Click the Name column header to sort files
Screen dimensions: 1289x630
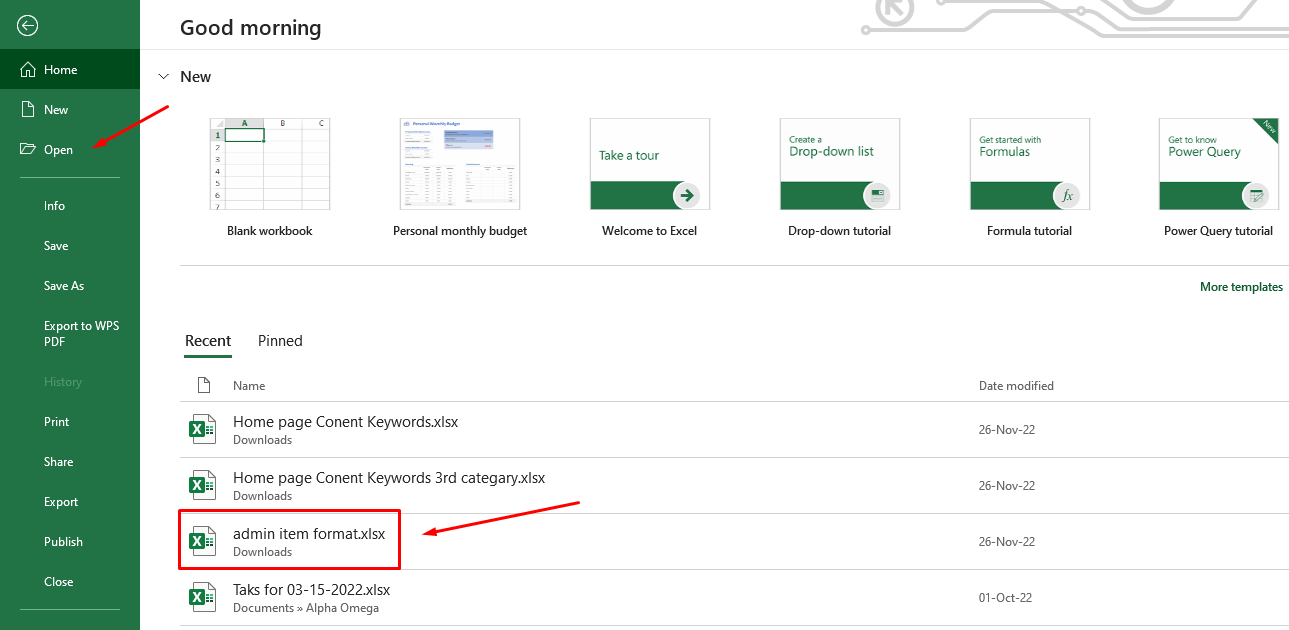248,385
